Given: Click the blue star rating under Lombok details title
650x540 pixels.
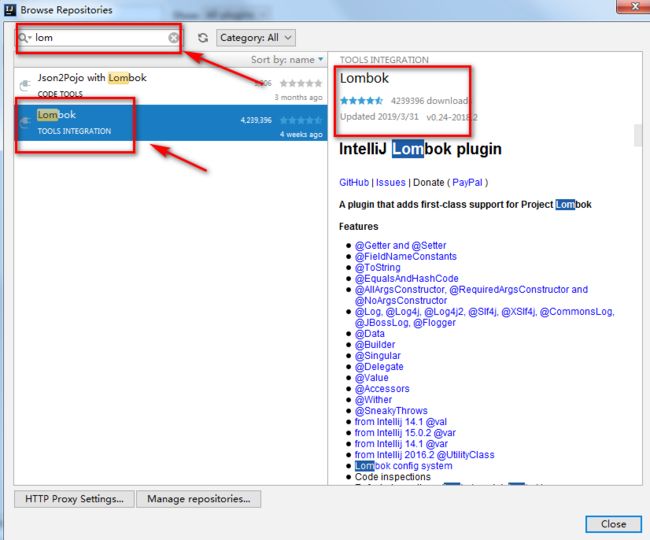Looking at the screenshot, I should click(361, 100).
